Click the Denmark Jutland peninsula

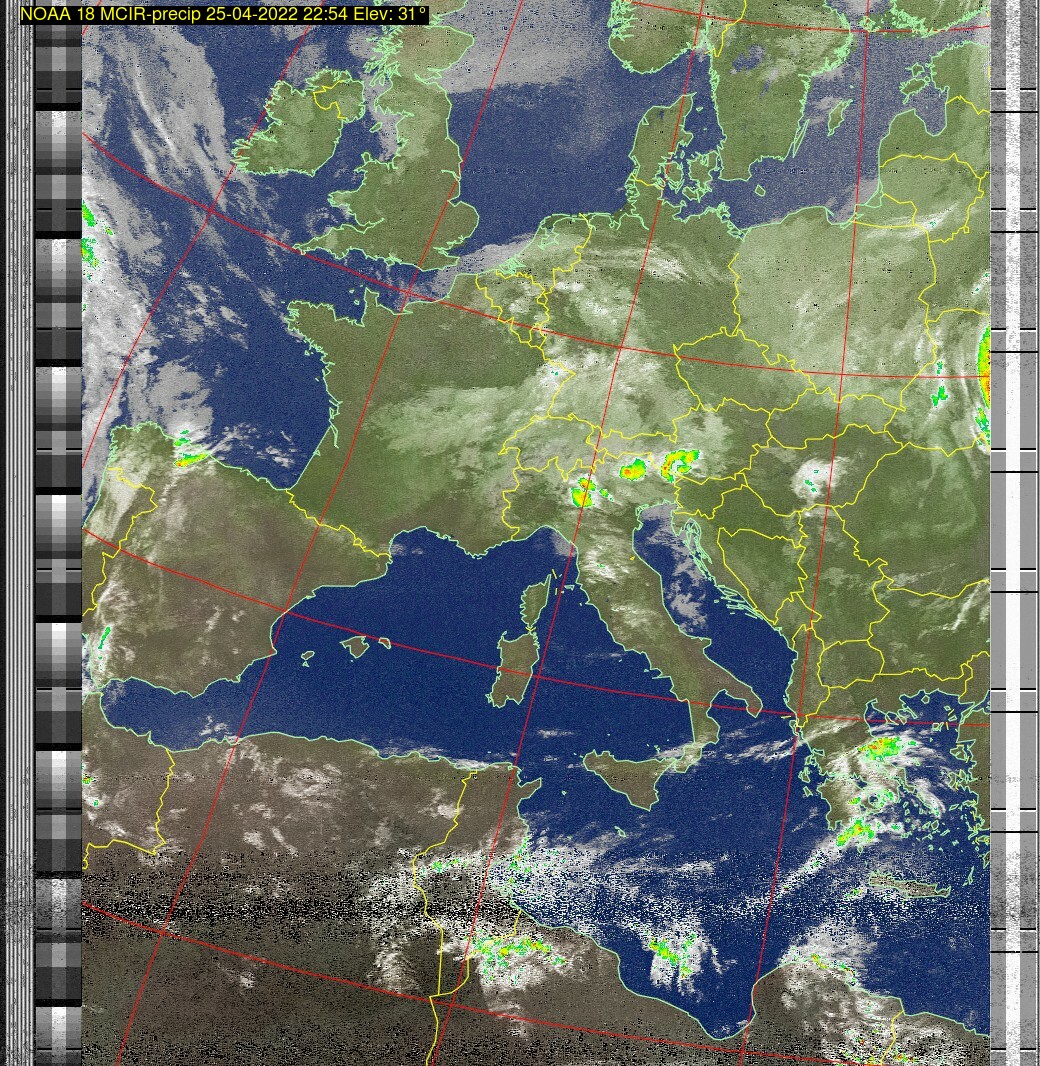[650, 150]
